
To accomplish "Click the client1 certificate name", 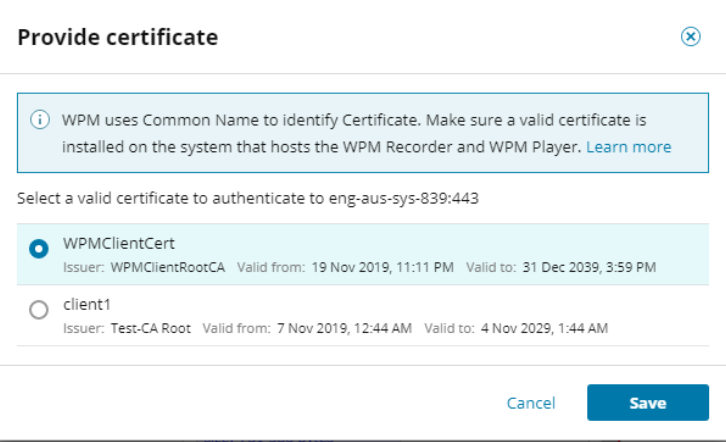I will (87, 304).
